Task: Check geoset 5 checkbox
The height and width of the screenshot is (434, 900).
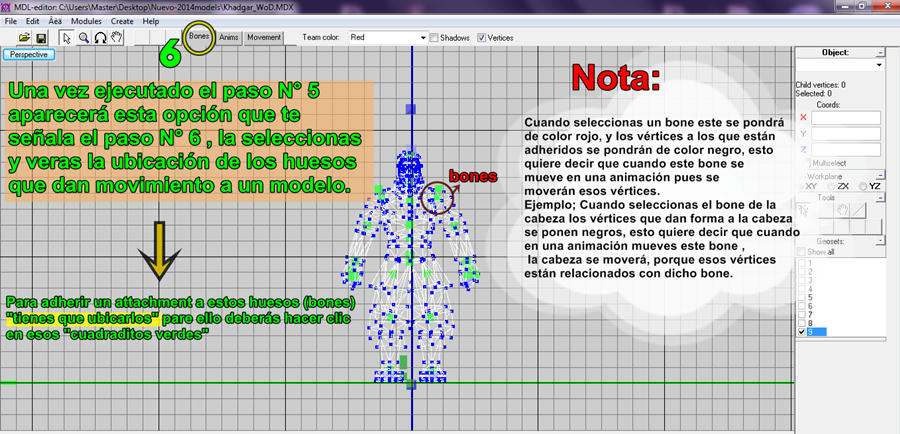Action: pos(802,297)
